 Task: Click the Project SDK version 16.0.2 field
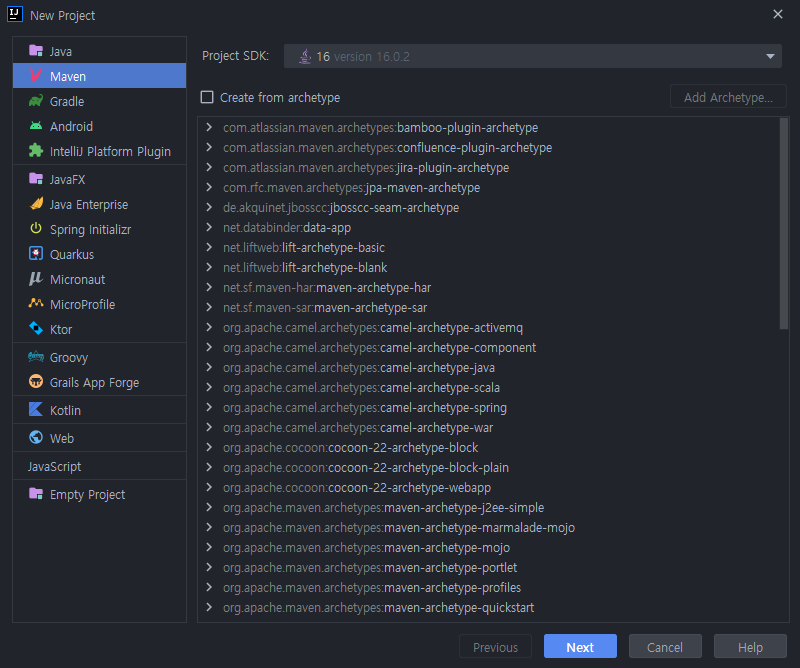533,56
